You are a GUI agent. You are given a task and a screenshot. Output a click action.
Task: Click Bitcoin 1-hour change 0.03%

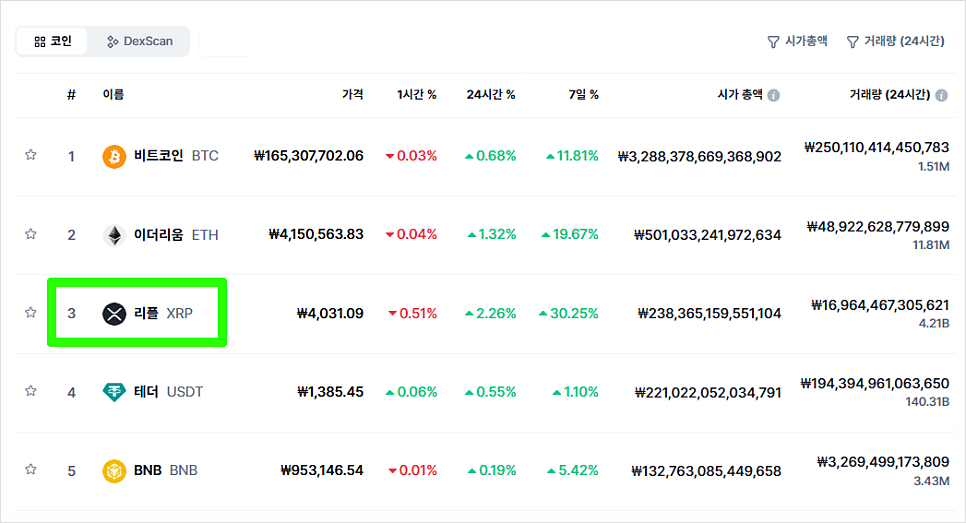pos(411,156)
